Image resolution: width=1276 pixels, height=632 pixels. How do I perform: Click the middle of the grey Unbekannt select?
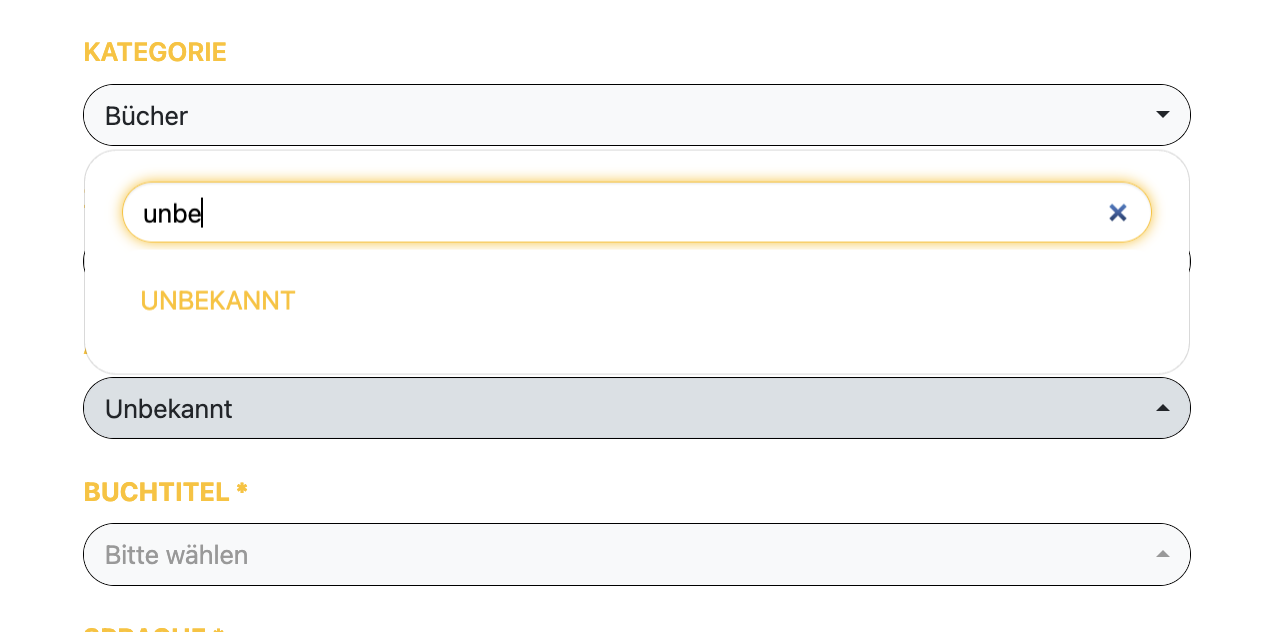point(636,408)
